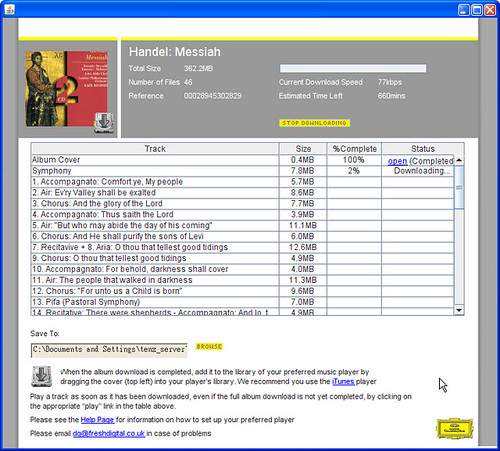This screenshot has height=451, width=500.
Task: Click the download icon beside instructions text
Action: point(42,376)
